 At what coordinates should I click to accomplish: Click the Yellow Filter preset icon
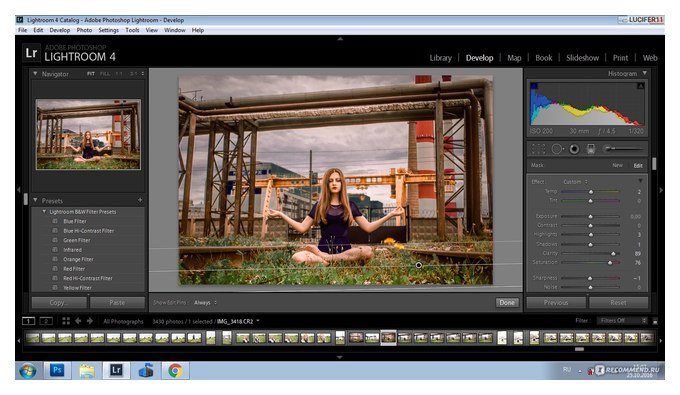click(x=55, y=287)
